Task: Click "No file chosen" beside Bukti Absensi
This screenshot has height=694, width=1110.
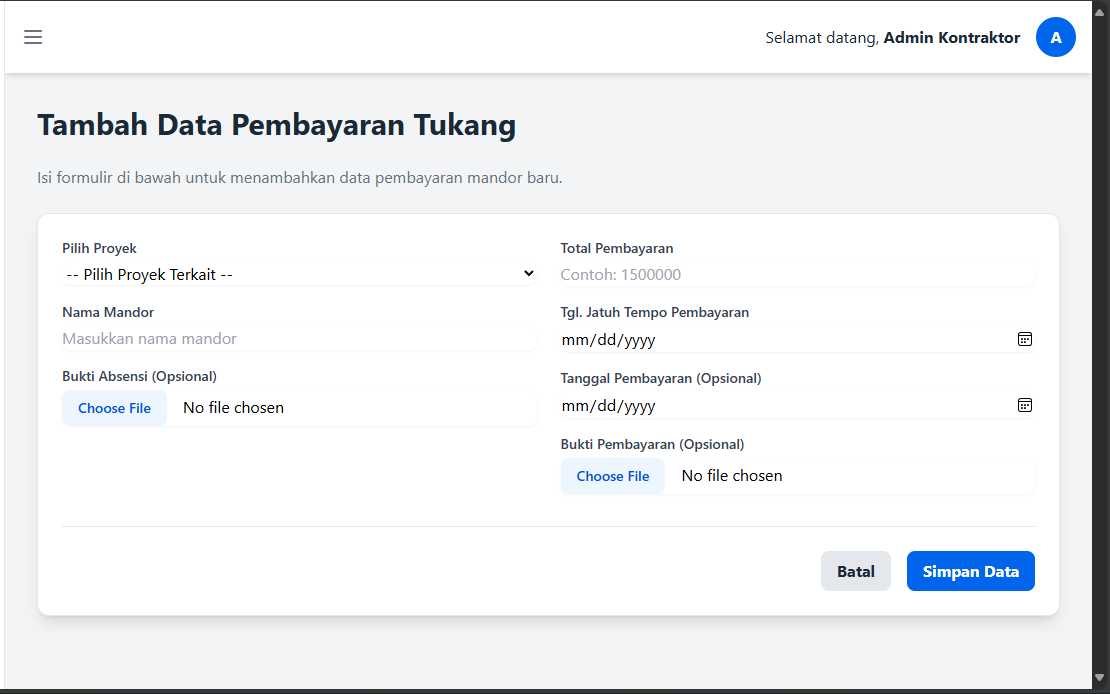Action: 233,408
